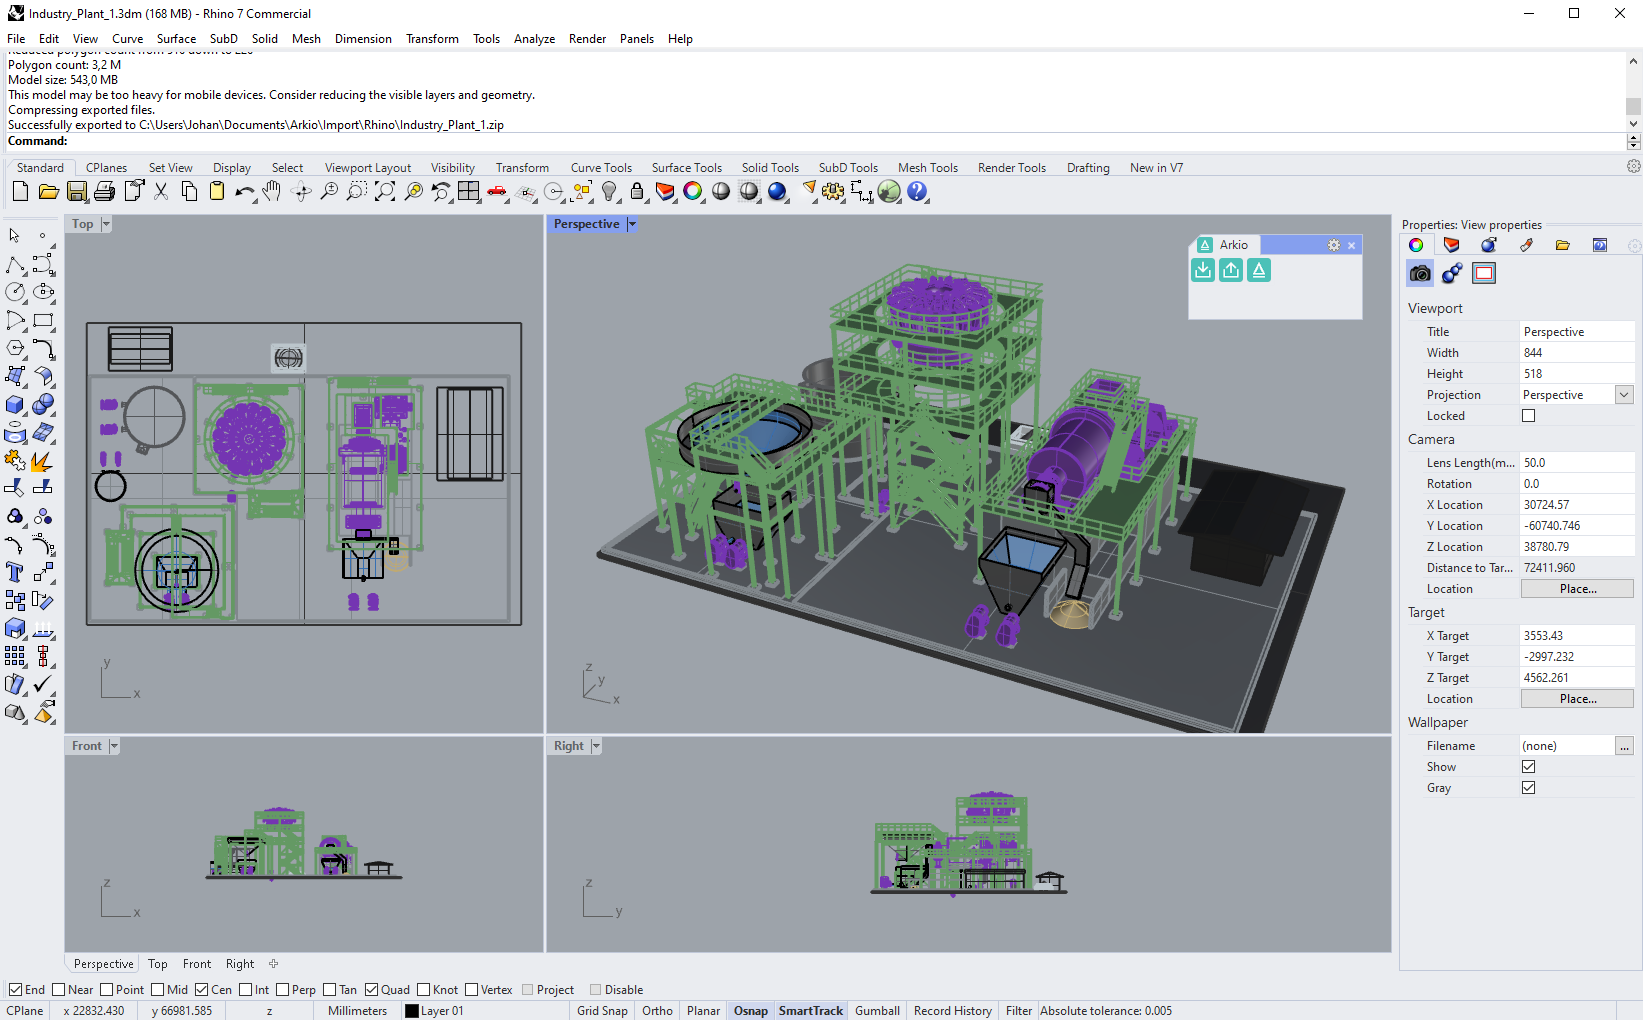Open the Front viewport title dropdown arrow
Viewport: 1643px width, 1020px height.
click(114, 746)
